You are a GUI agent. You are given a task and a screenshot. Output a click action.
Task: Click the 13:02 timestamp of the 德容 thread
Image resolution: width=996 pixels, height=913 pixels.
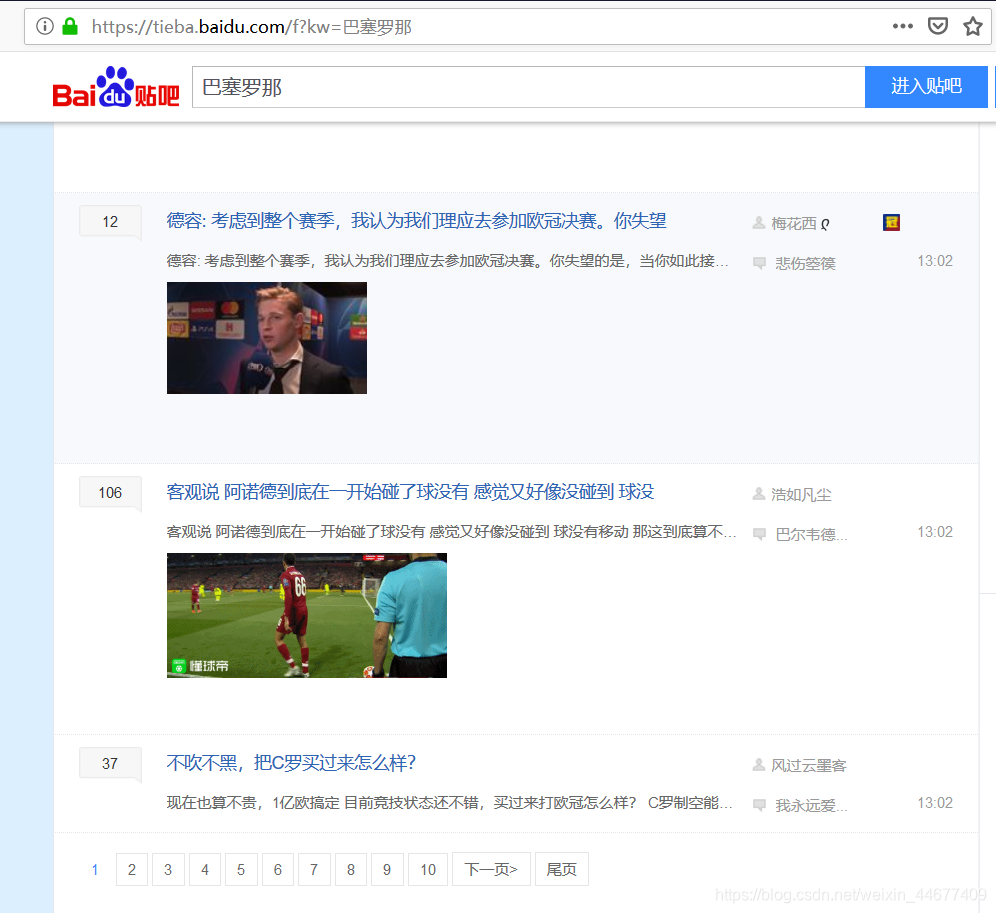pos(934,261)
